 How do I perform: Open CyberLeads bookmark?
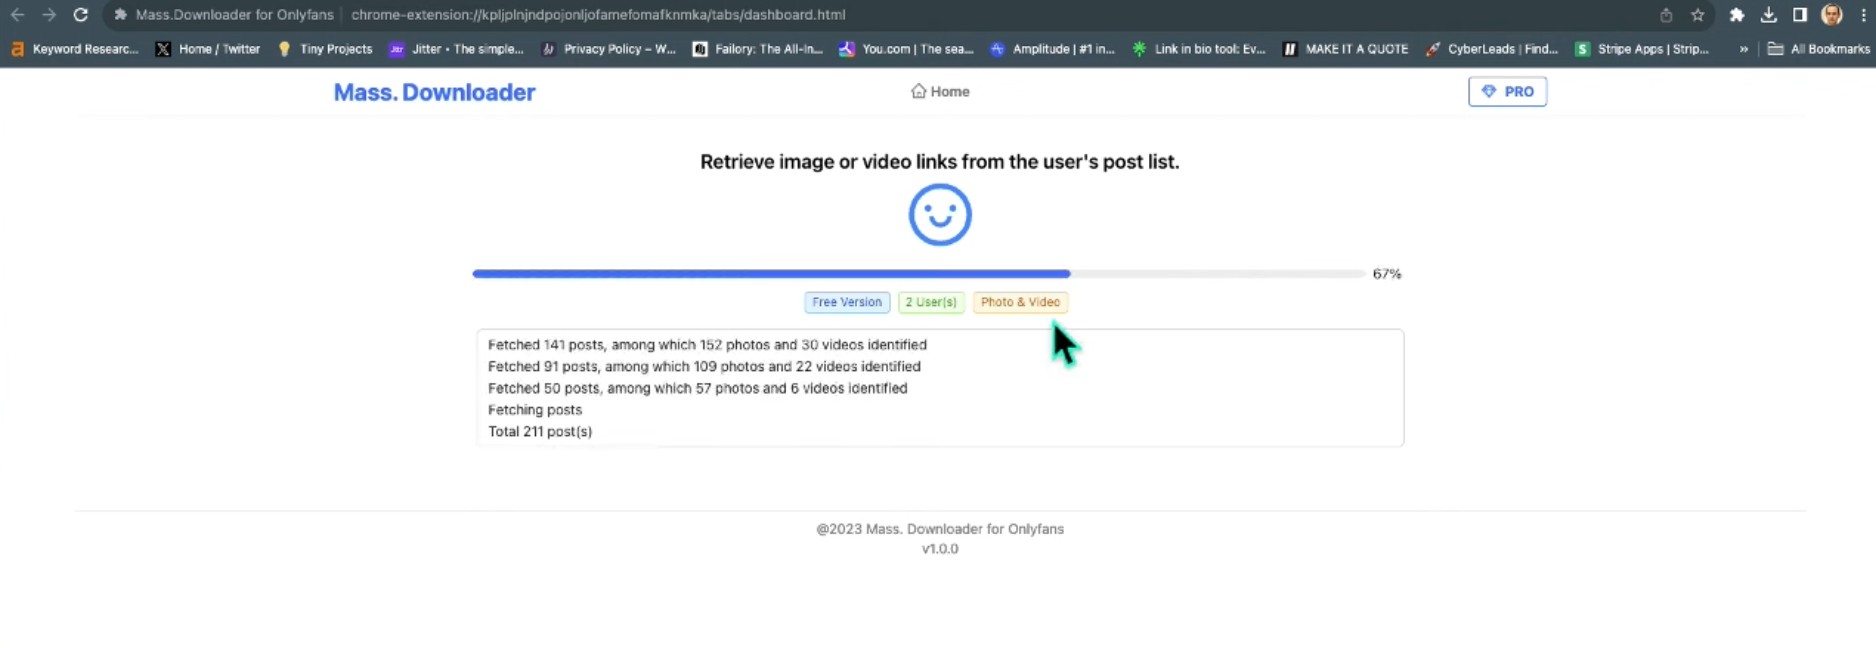pos(1492,49)
